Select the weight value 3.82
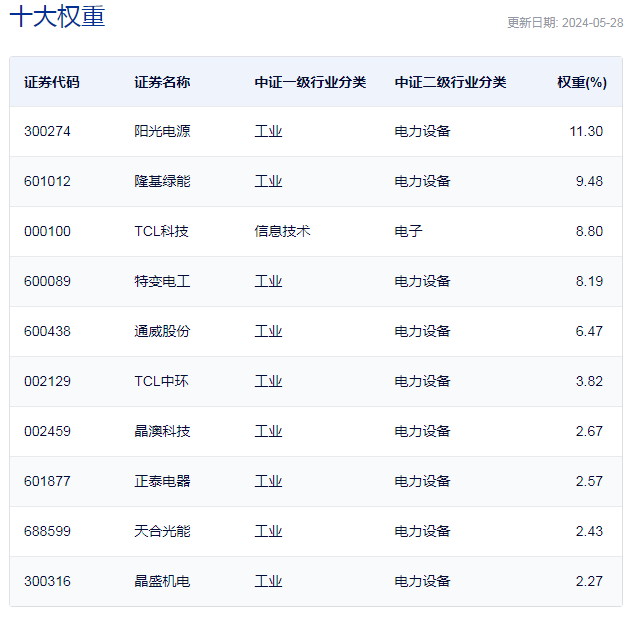This screenshot has height=617, width=630. point(589,381)
